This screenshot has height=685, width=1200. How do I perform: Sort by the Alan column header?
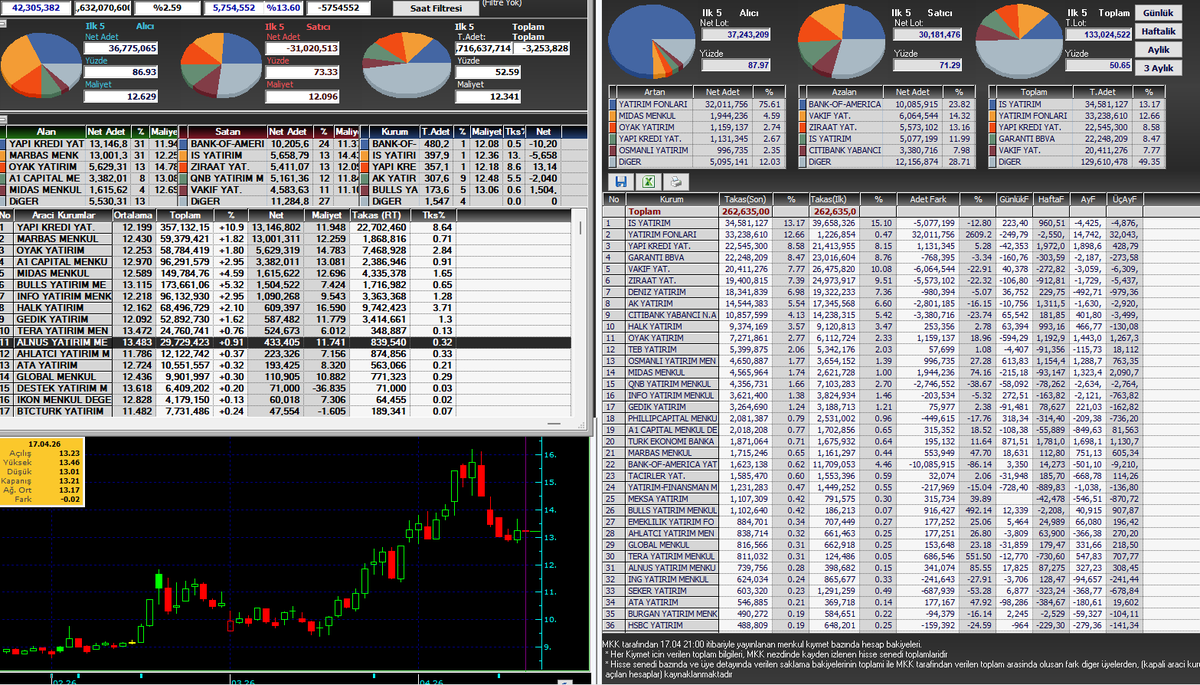46,131
